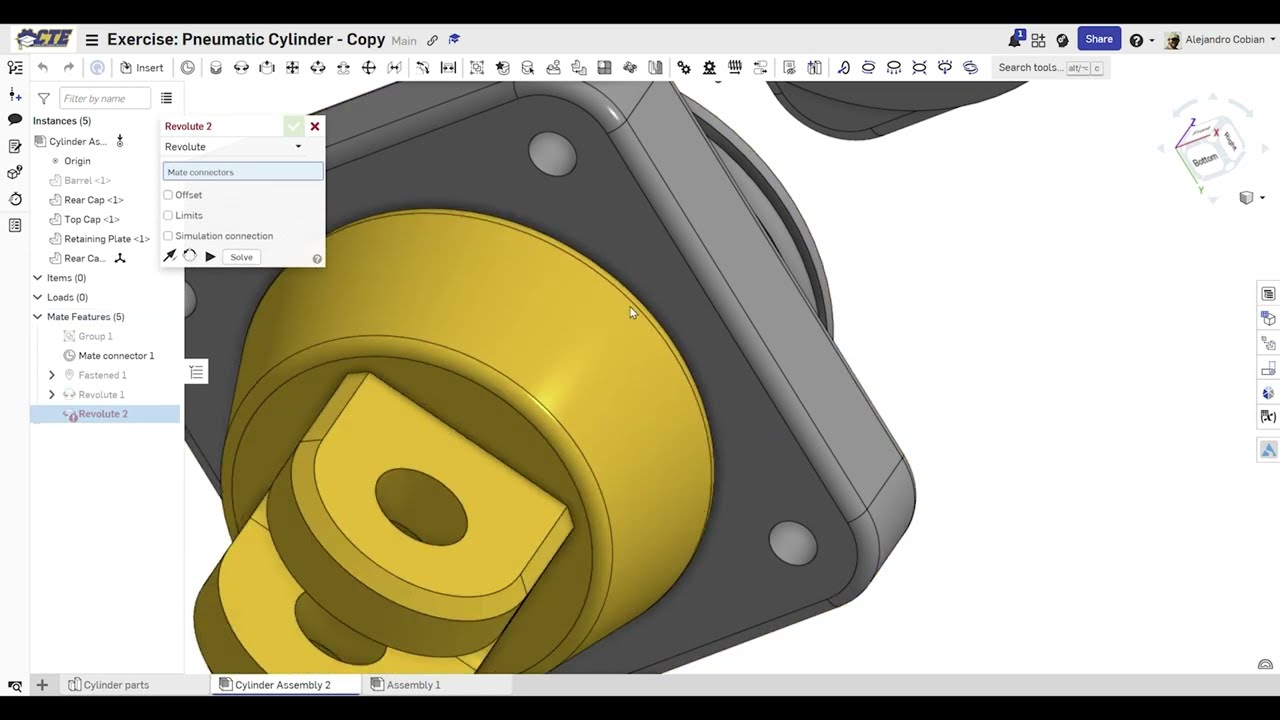Open the Replicate tool

(x=579, y=68)
